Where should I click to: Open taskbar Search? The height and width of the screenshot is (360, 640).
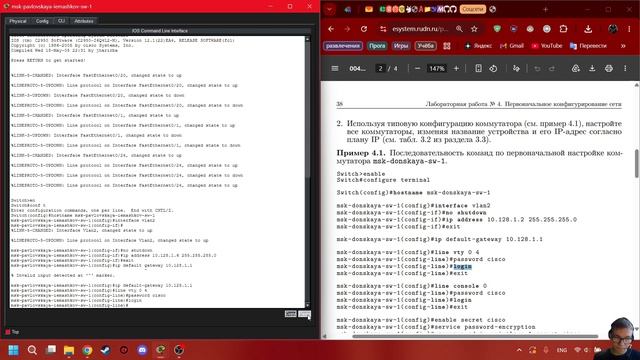[32, 350]
